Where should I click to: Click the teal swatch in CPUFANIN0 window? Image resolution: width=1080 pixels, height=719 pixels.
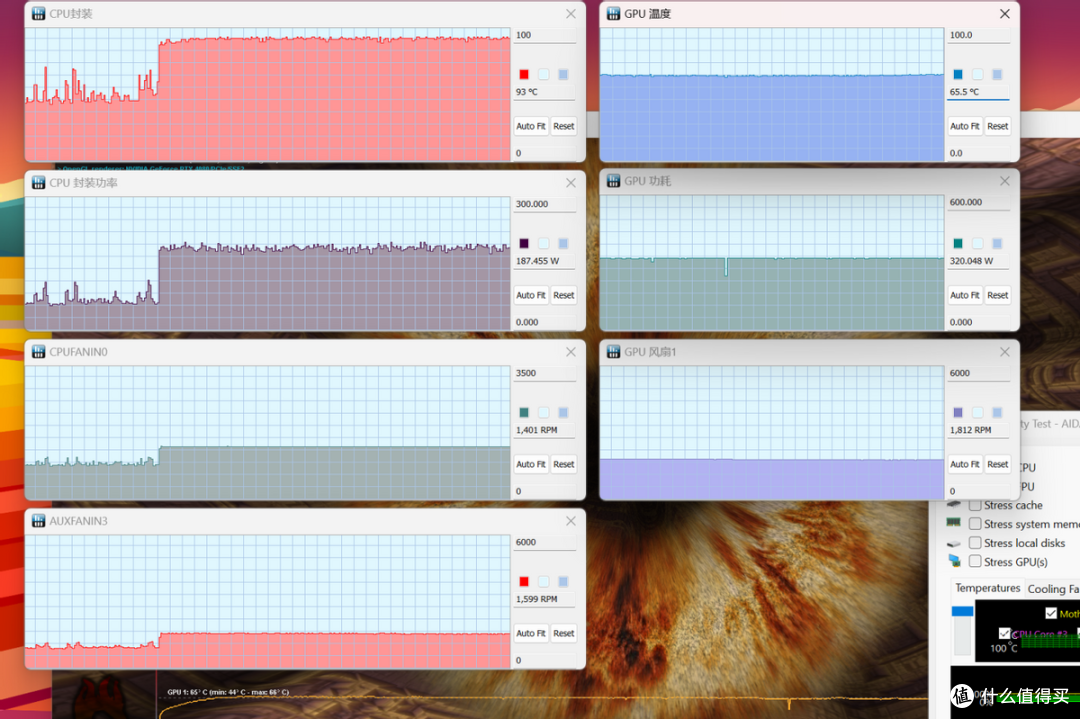(x=523, y=413)
